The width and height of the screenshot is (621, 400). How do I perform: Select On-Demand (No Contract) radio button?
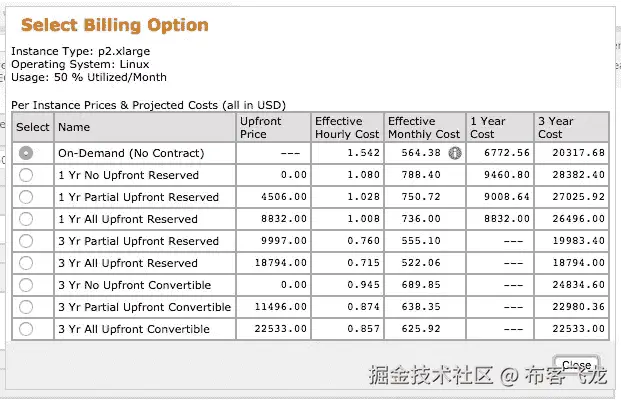[26, 153]
